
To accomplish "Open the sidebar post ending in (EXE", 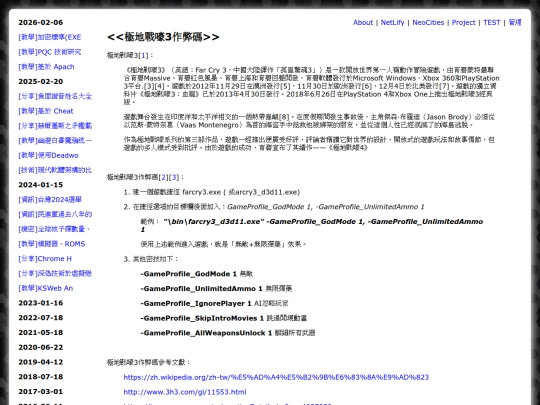I will click(50, 37).
